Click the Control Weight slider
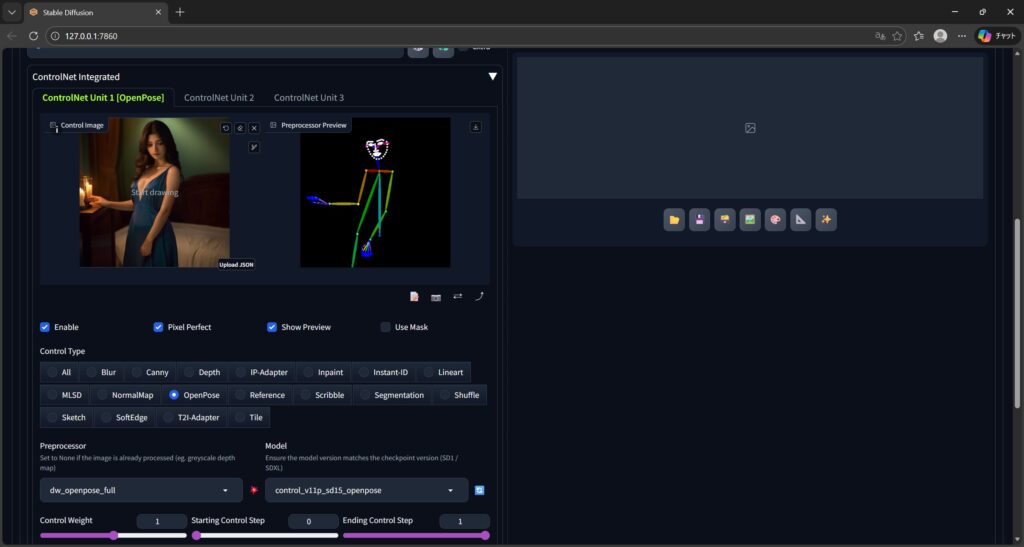The image size is (1024, 547). [113, 535]
